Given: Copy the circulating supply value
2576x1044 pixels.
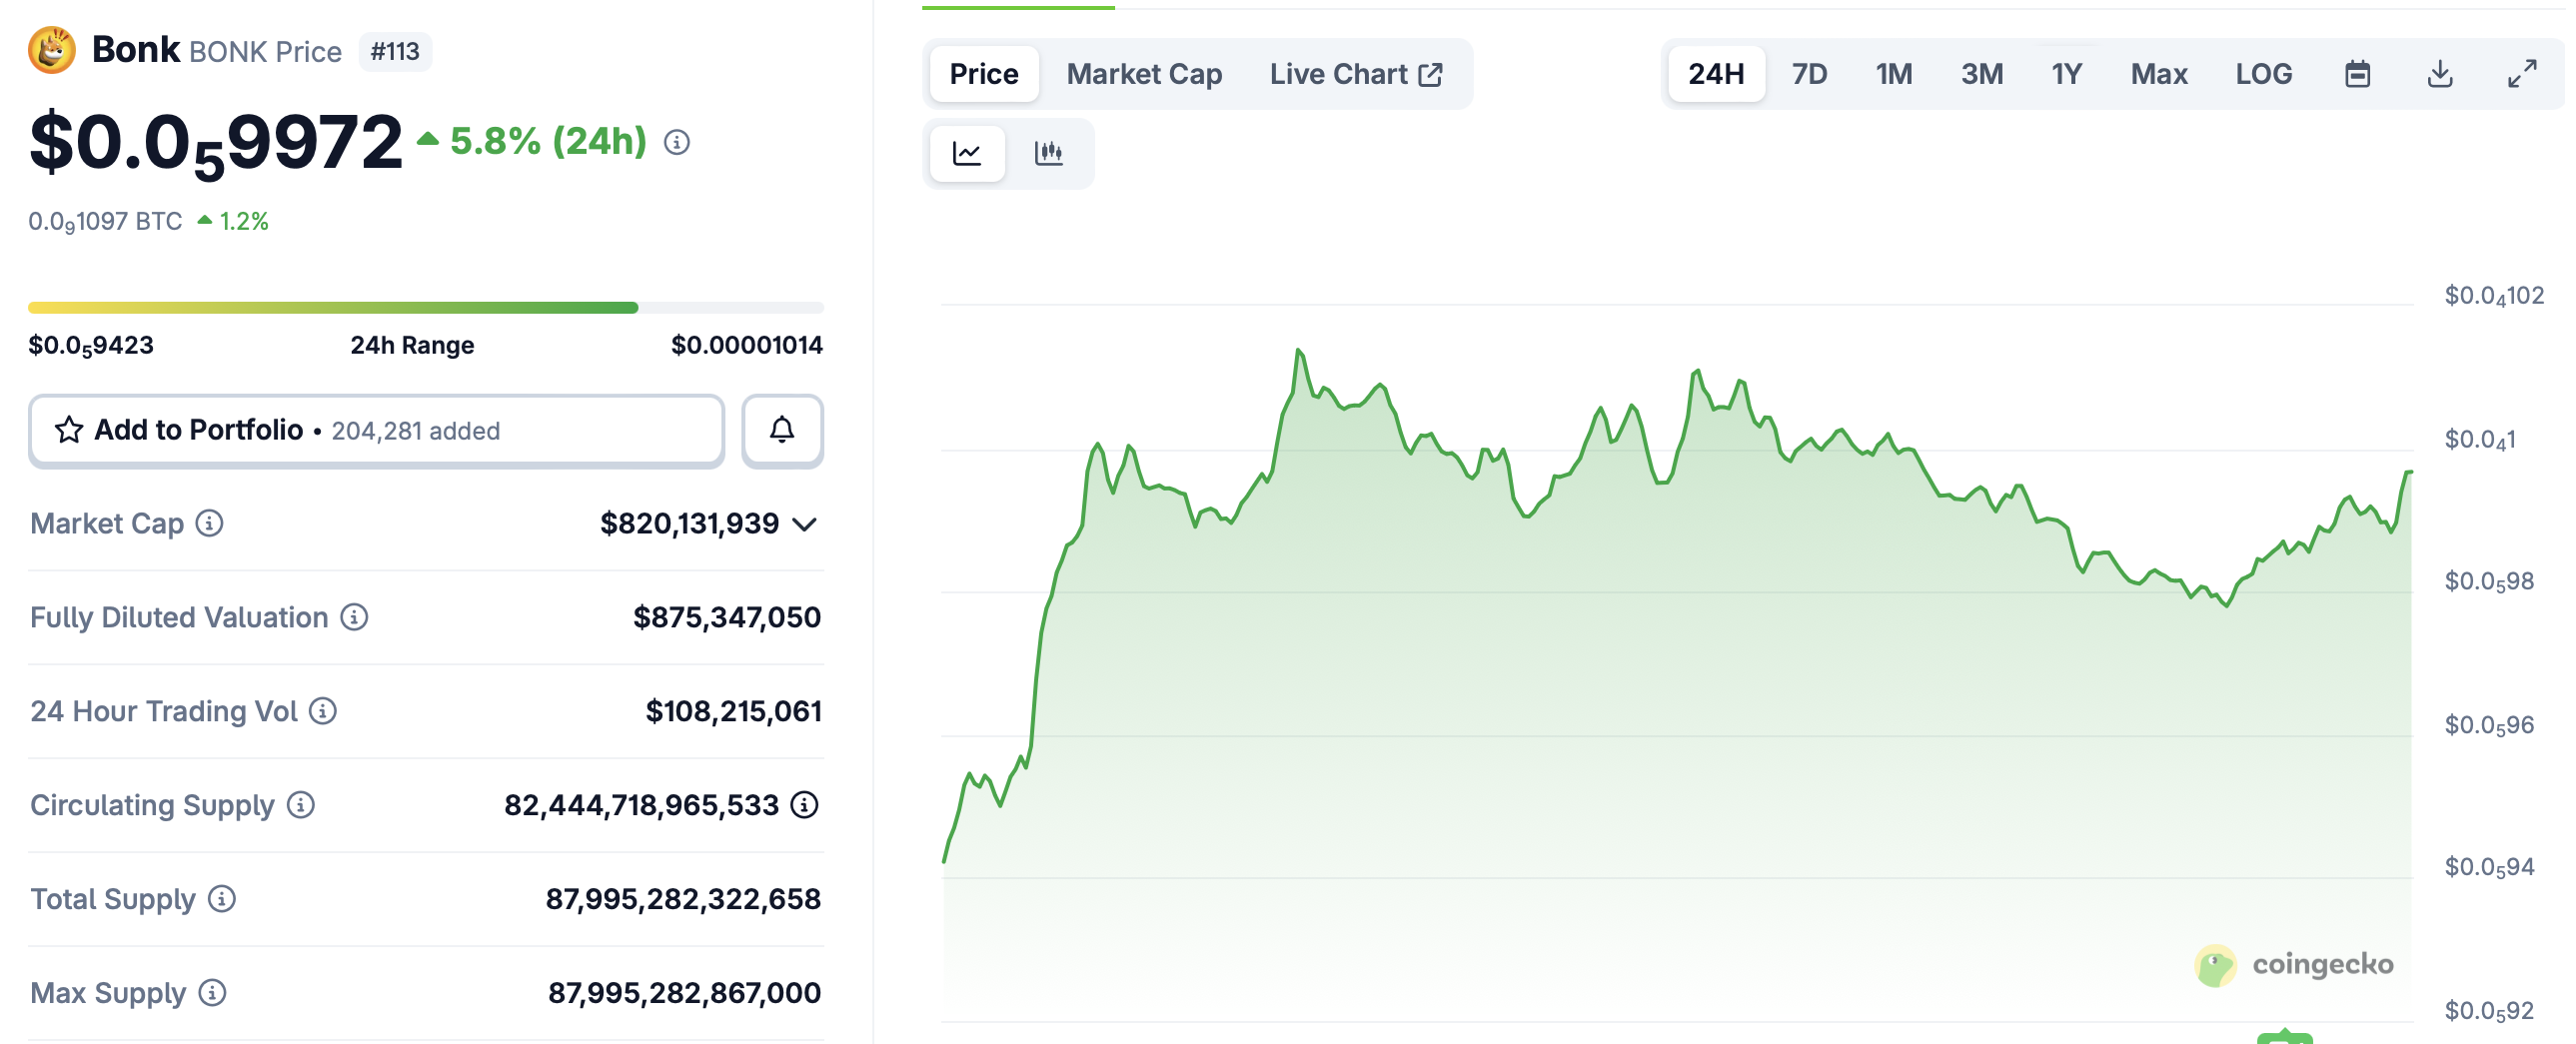Looking at the screenshot, I should coord(806,804).
